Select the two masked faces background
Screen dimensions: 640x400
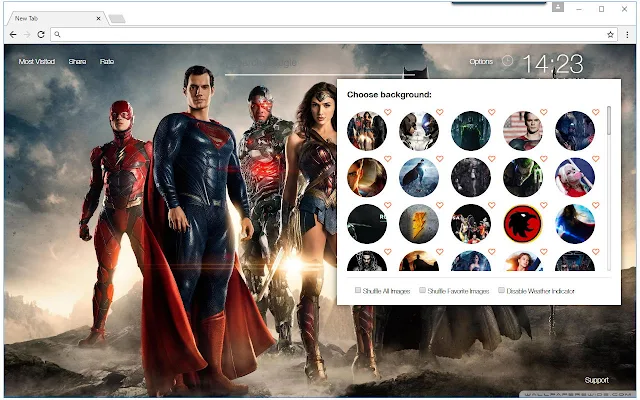click(x=419, y=131)
